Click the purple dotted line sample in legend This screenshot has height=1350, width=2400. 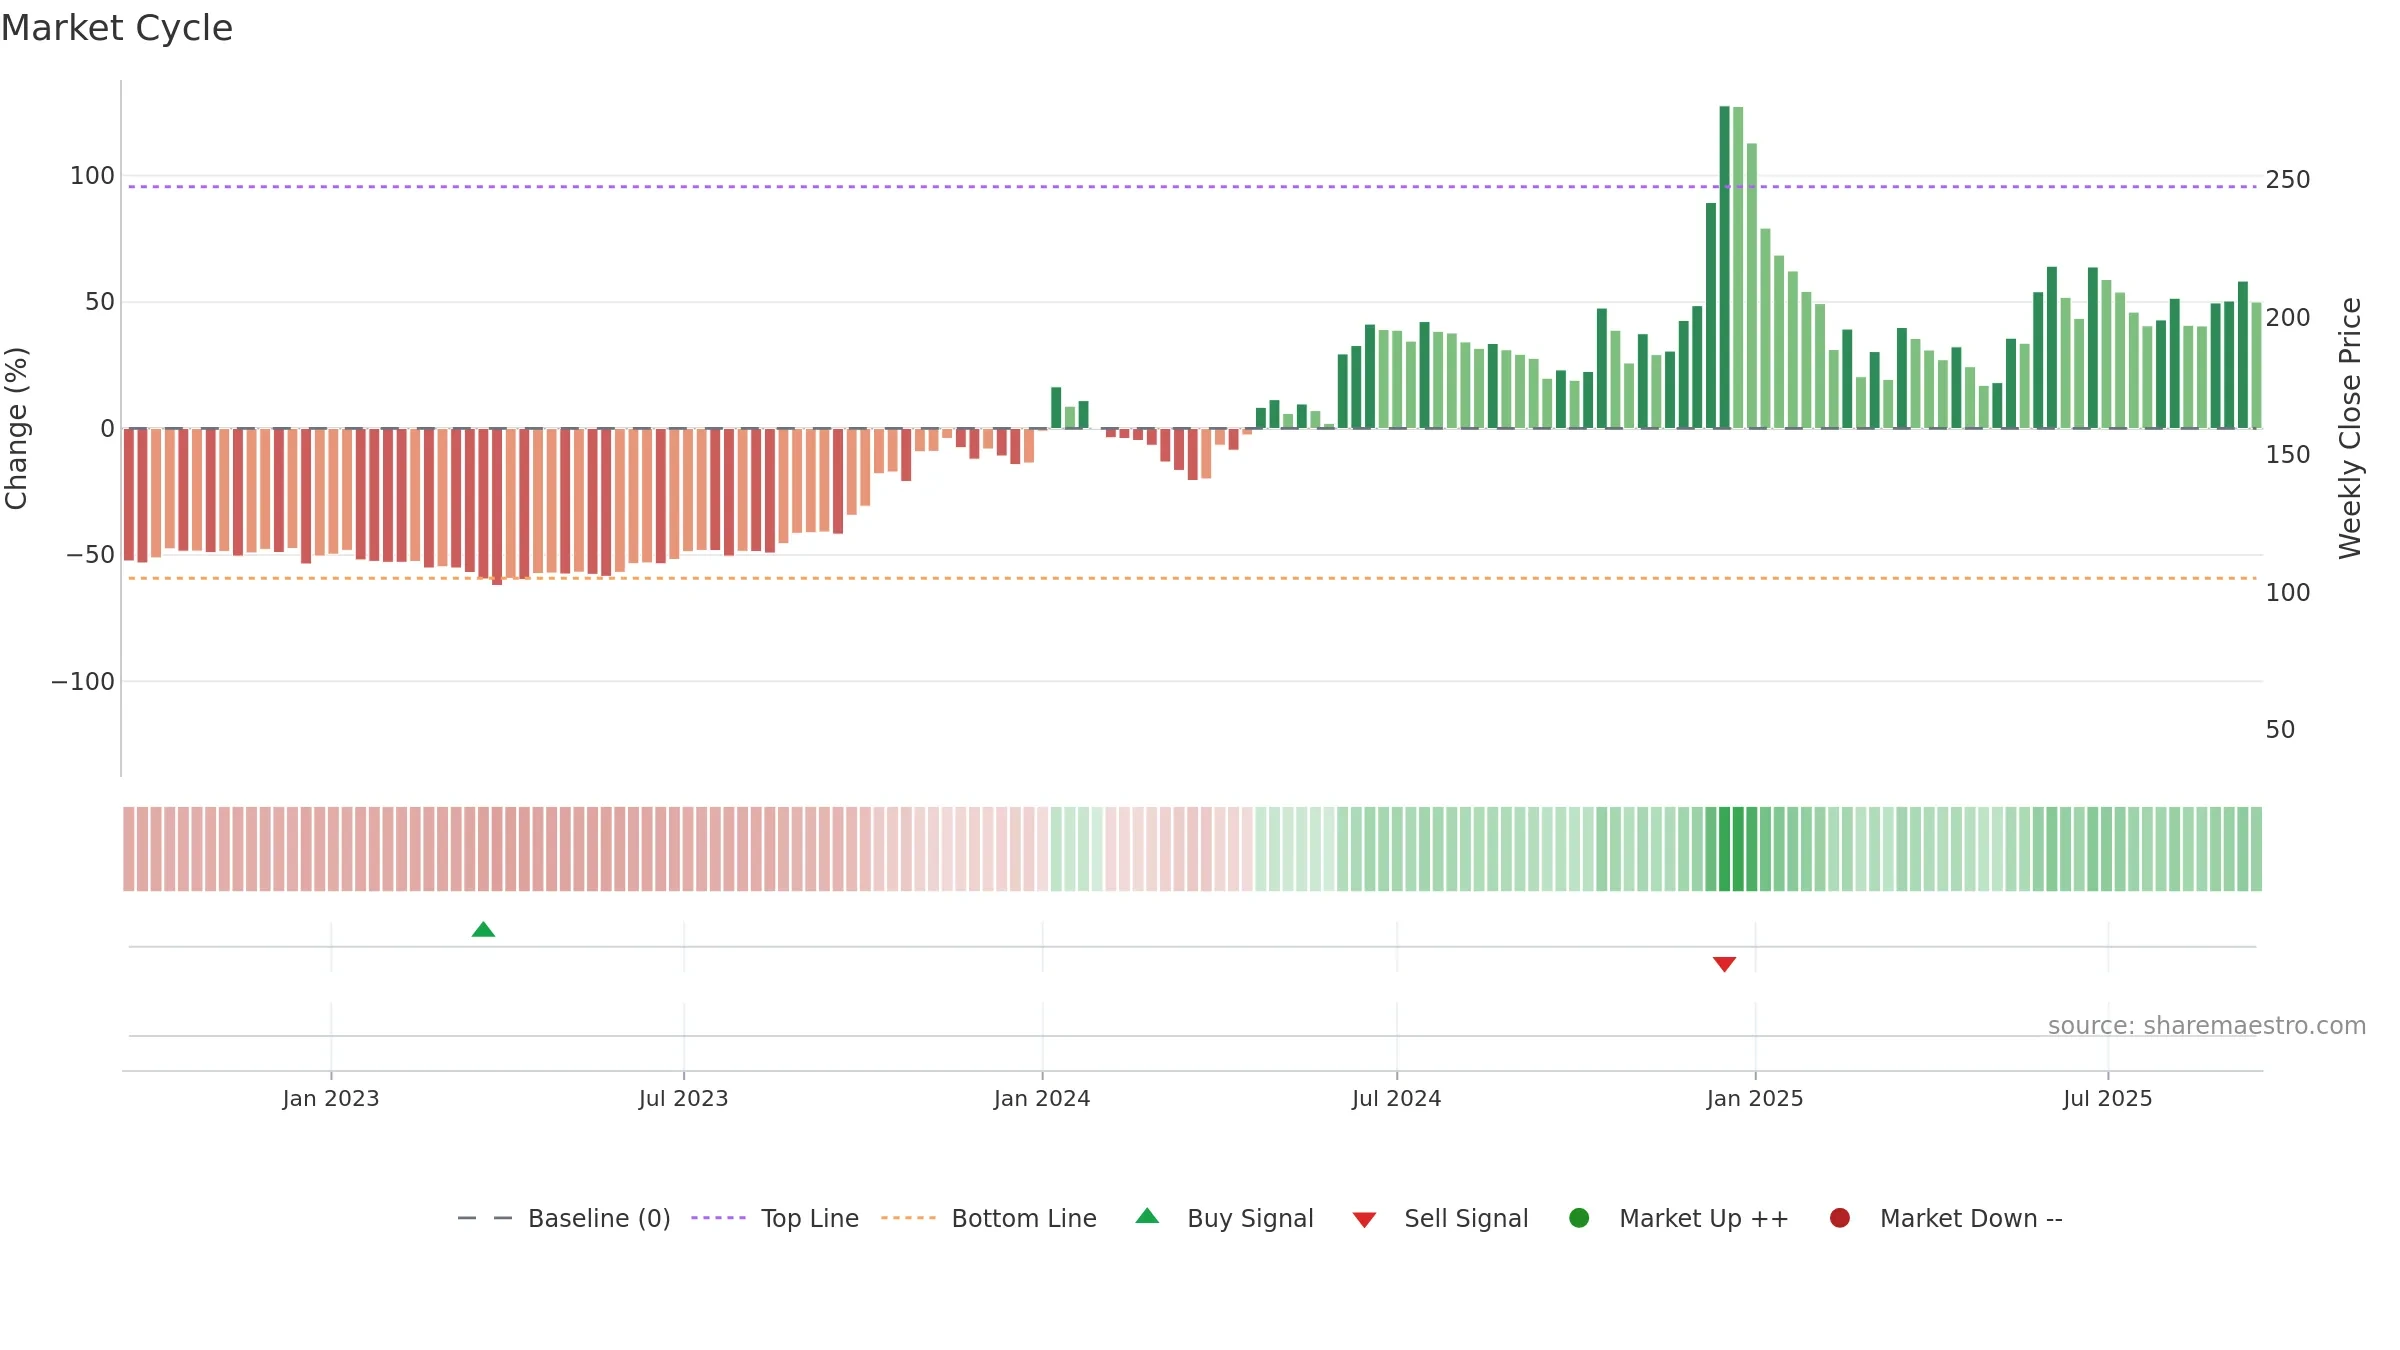tap(718, 1218)
